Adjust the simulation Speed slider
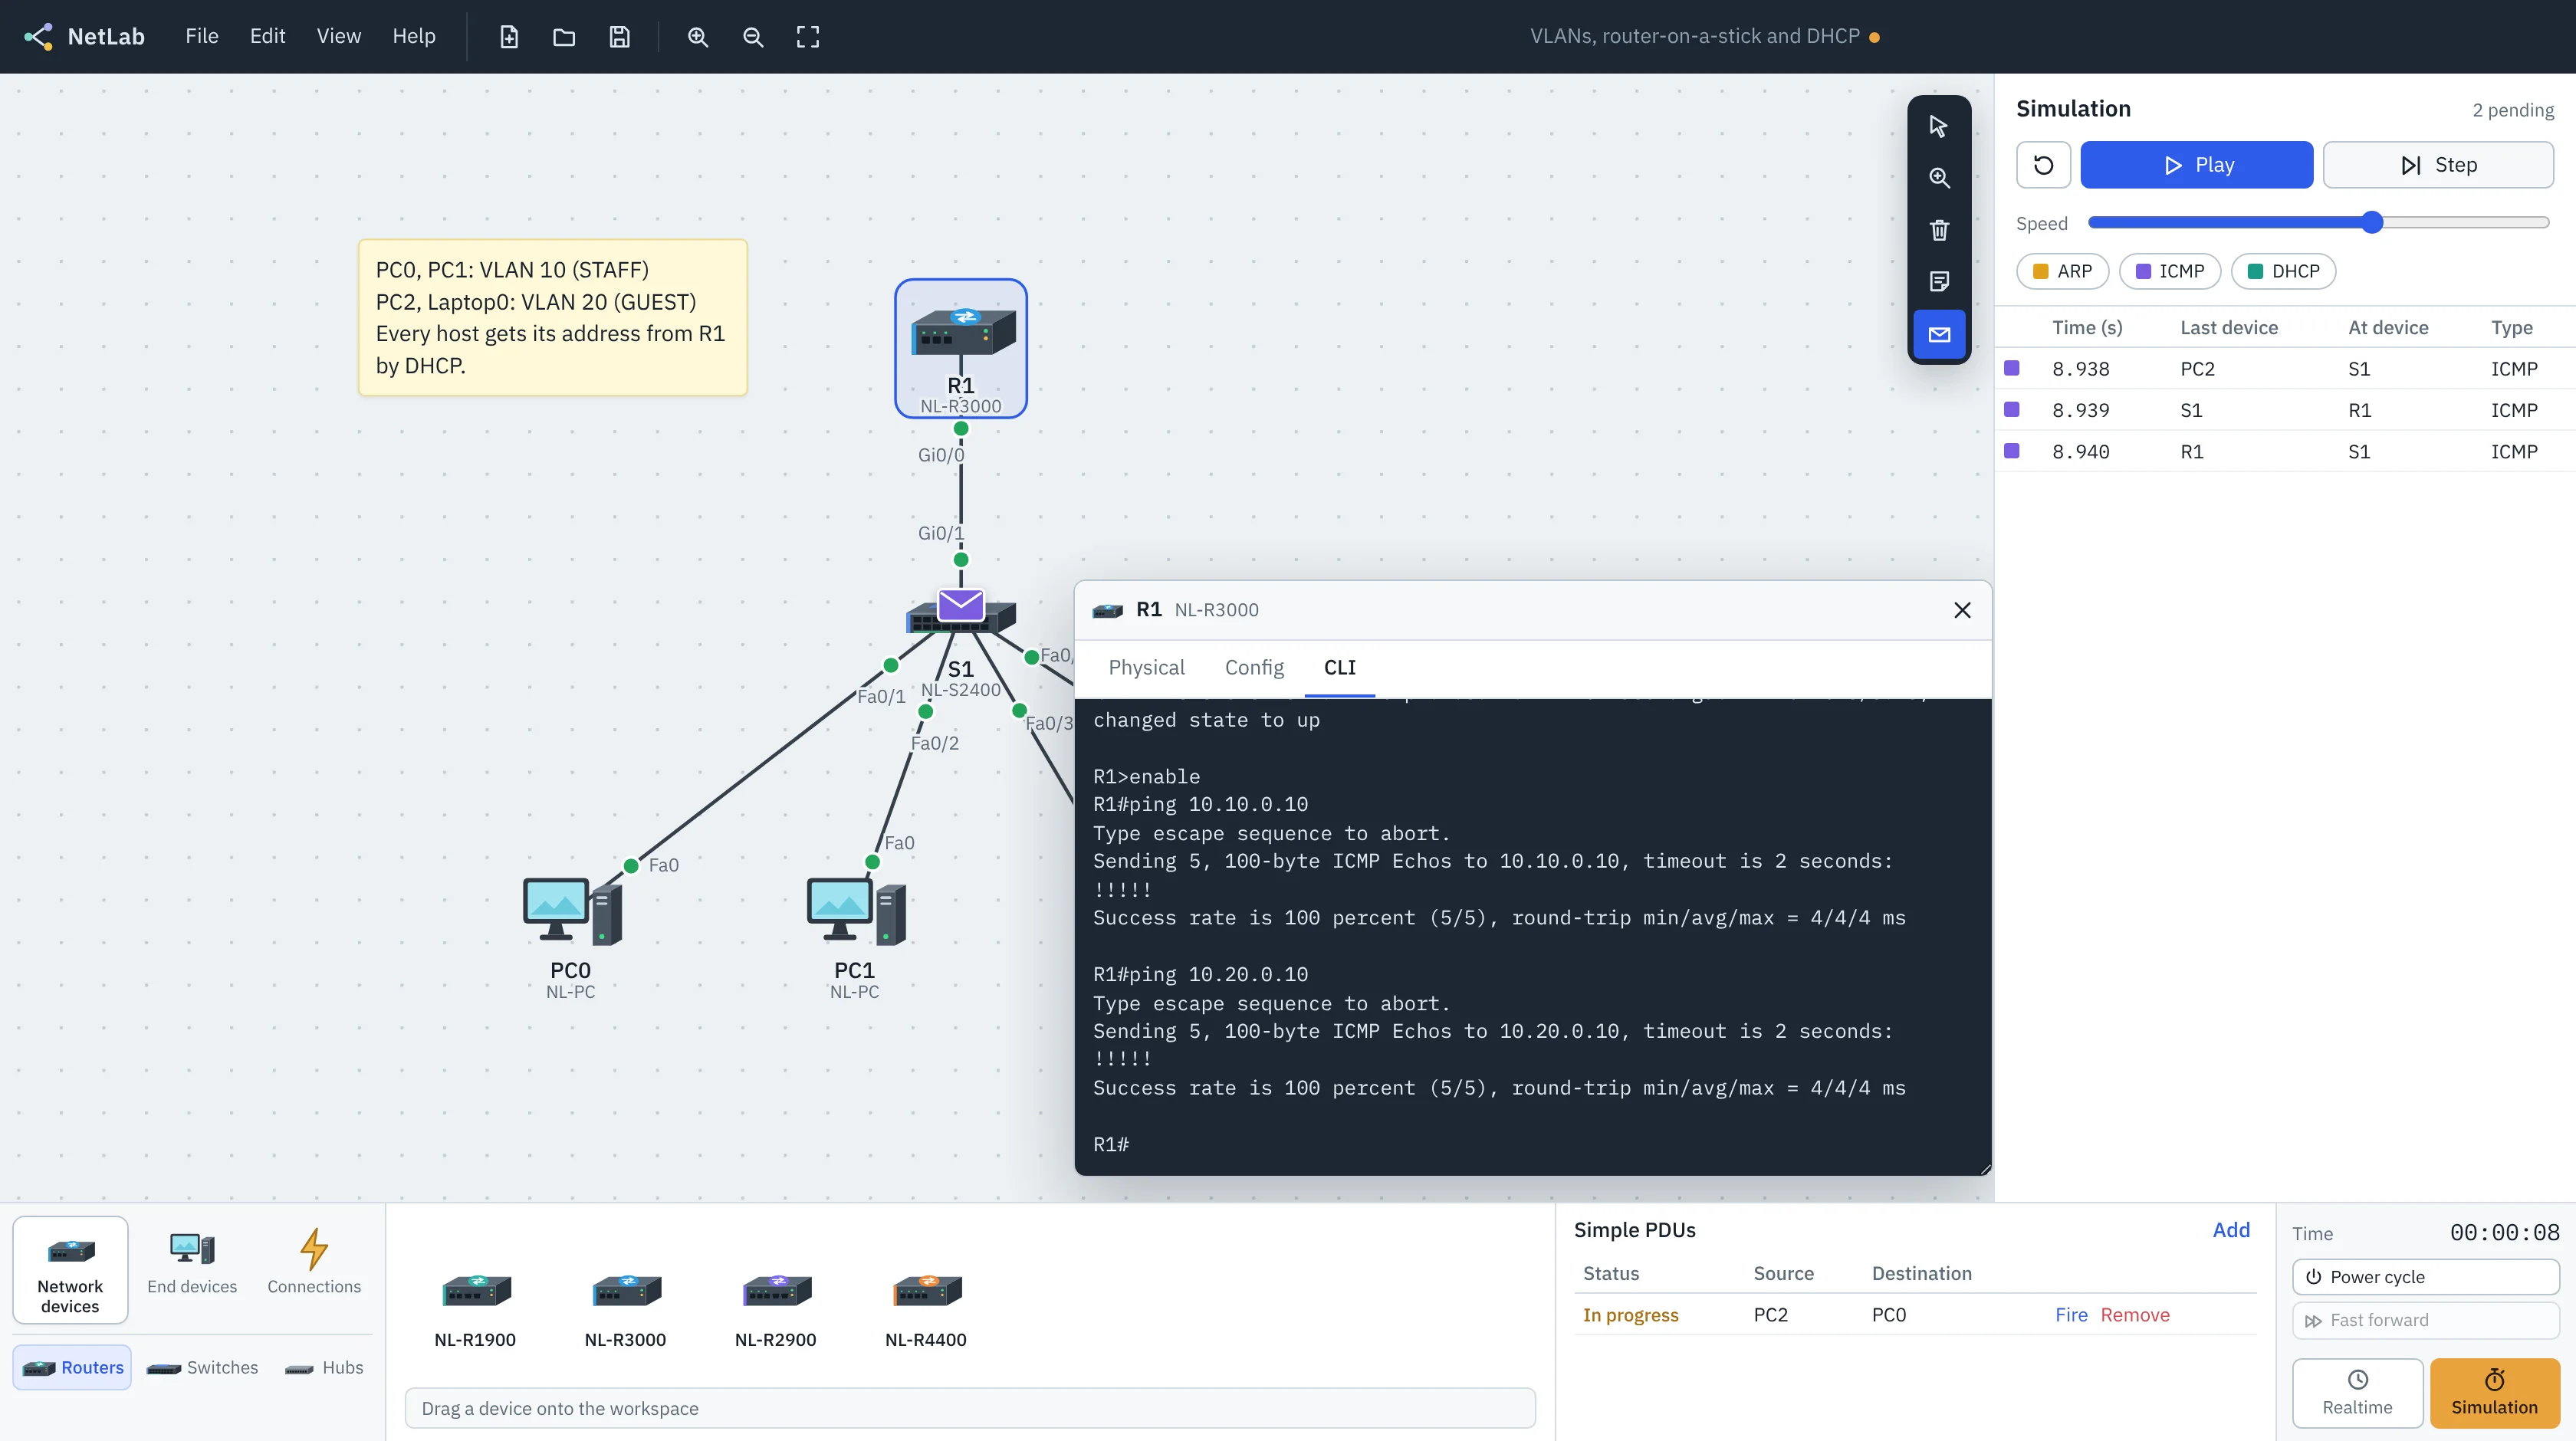Screen dimensions: 2576x1441 click(2319, 223)
